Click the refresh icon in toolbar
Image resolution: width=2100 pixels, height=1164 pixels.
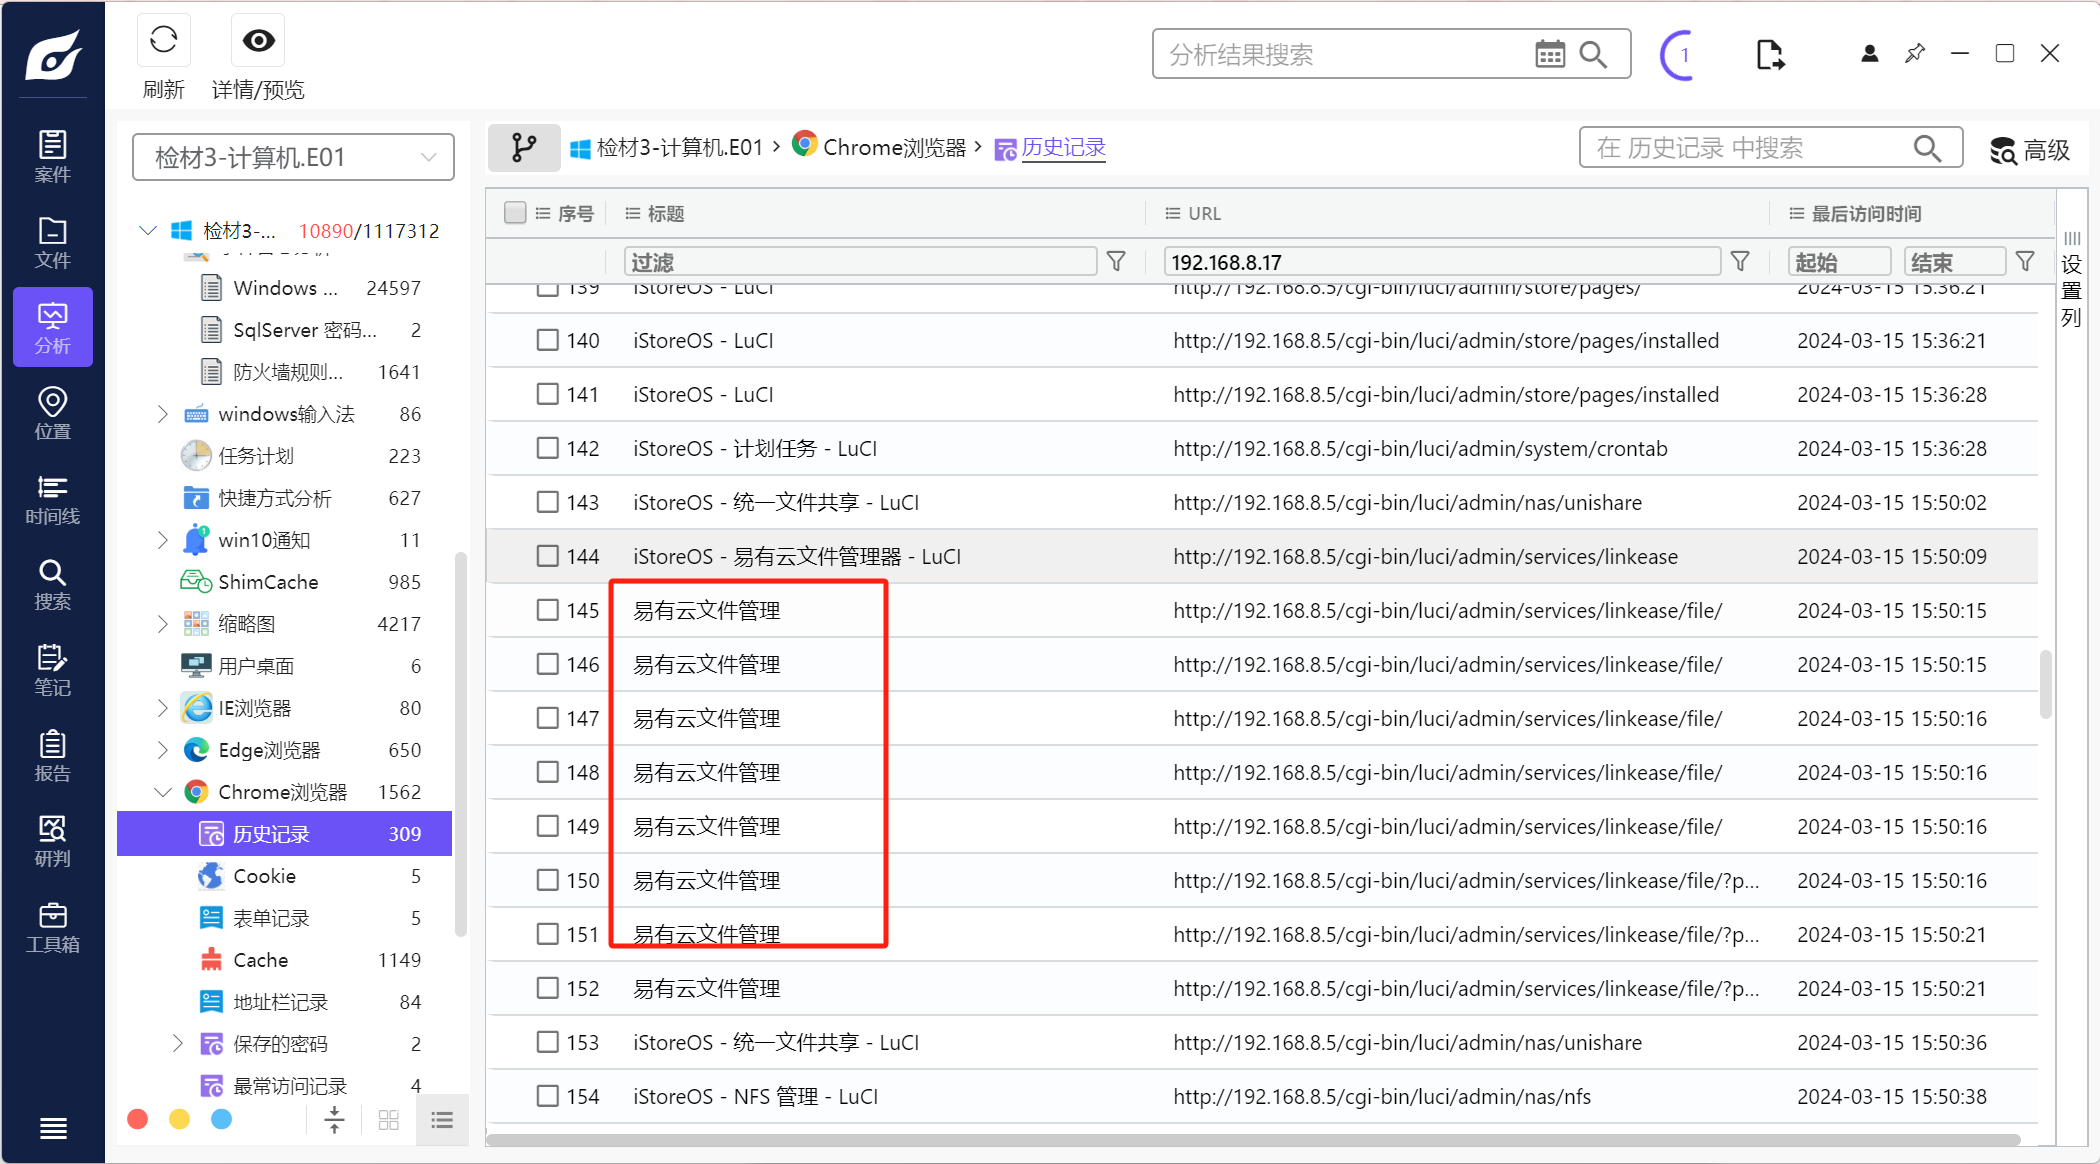[x=163, y=41]
